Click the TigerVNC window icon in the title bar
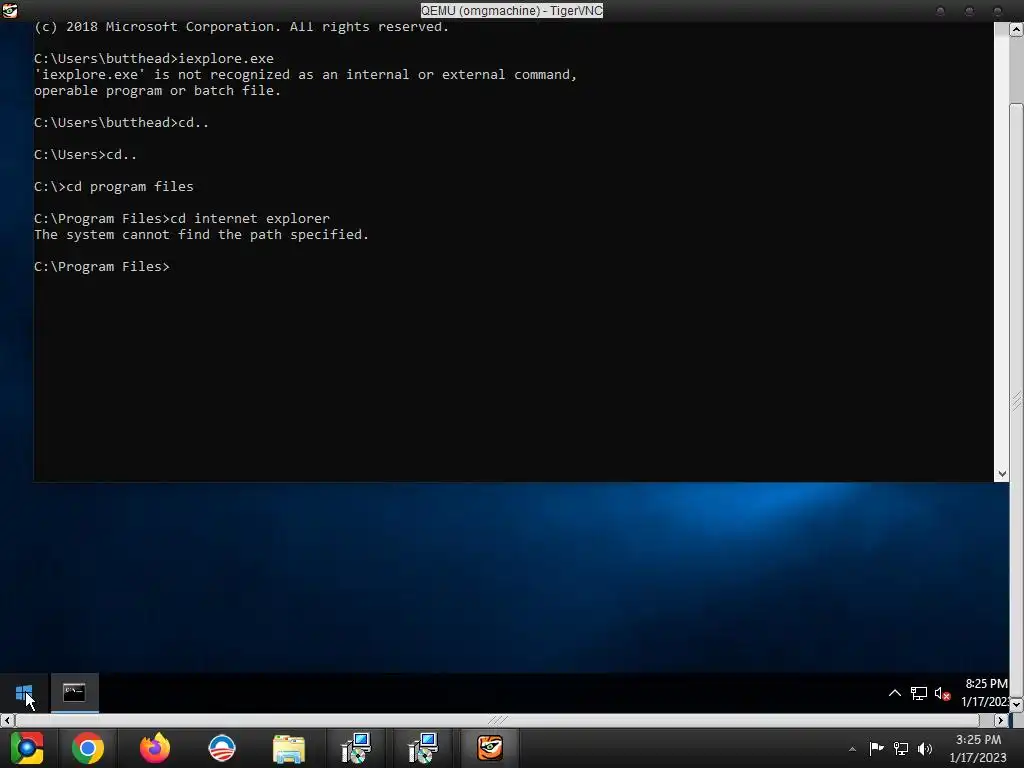 [x=10, y=10]
